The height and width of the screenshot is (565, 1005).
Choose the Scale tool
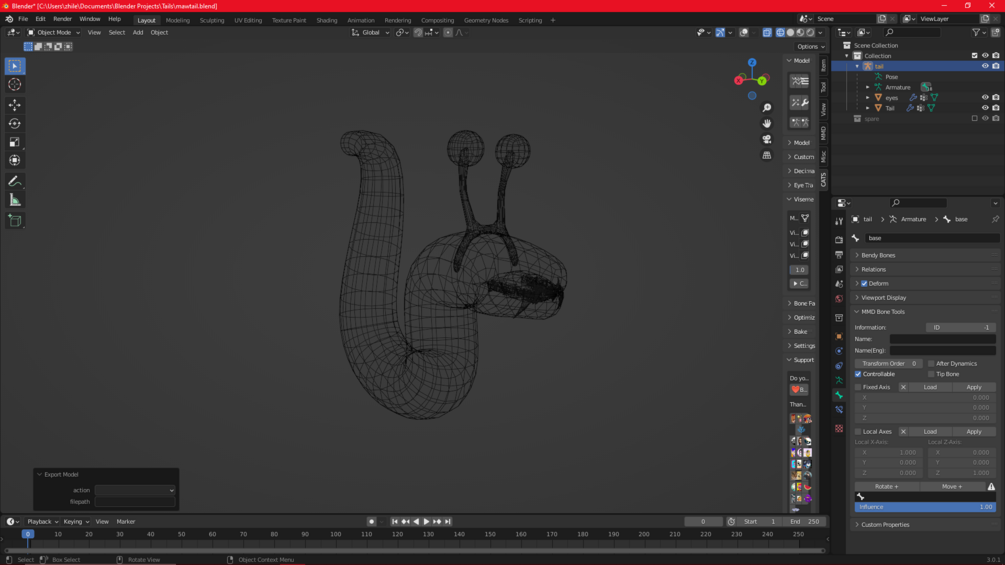coord(15,142)
